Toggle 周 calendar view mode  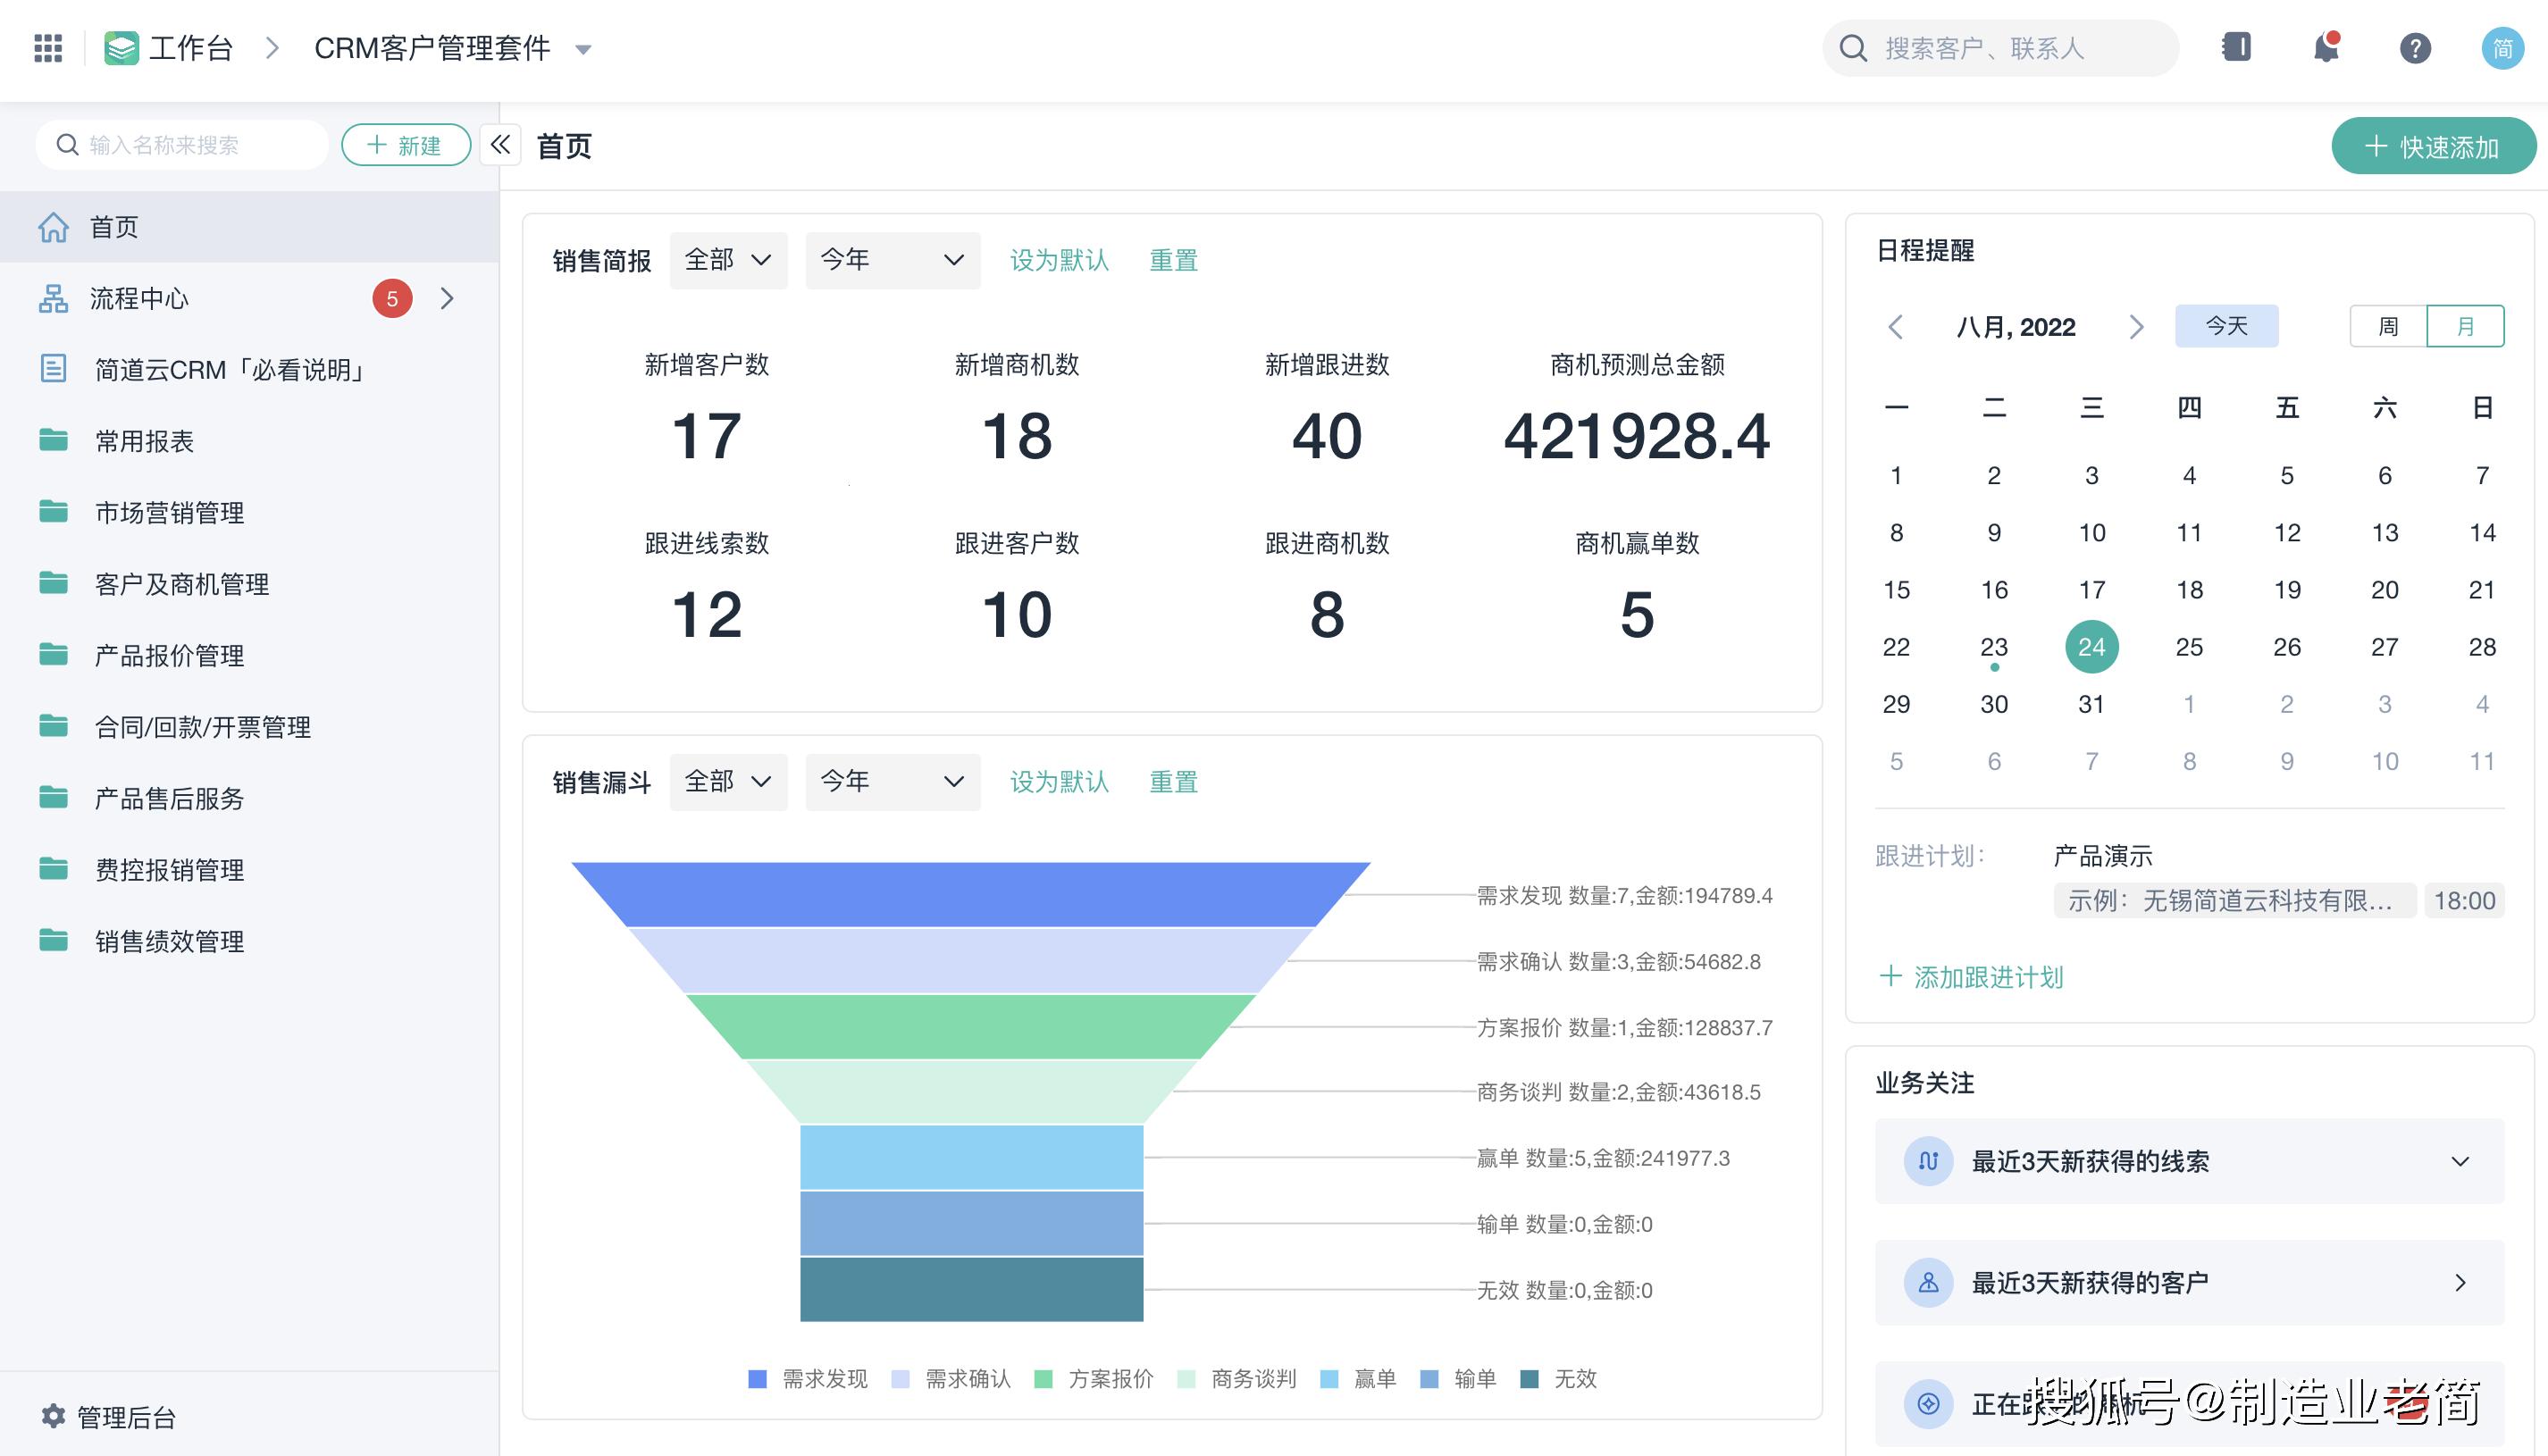(2385, 327)
